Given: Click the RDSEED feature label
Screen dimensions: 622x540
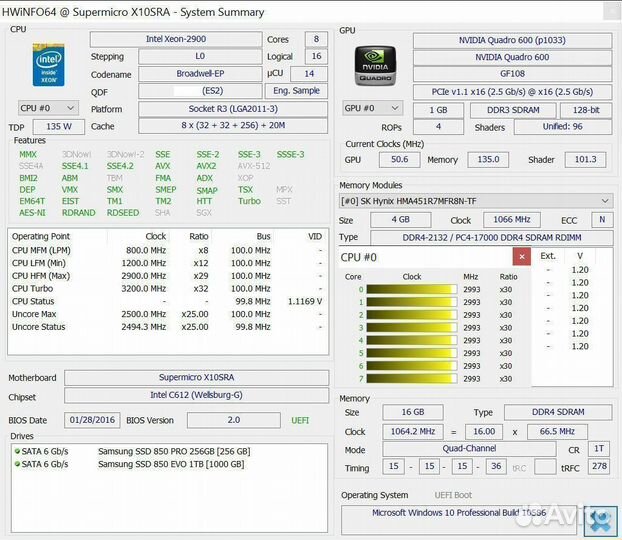Looking at the screenshot, I should pyautogui.click(x=123, y=213).
